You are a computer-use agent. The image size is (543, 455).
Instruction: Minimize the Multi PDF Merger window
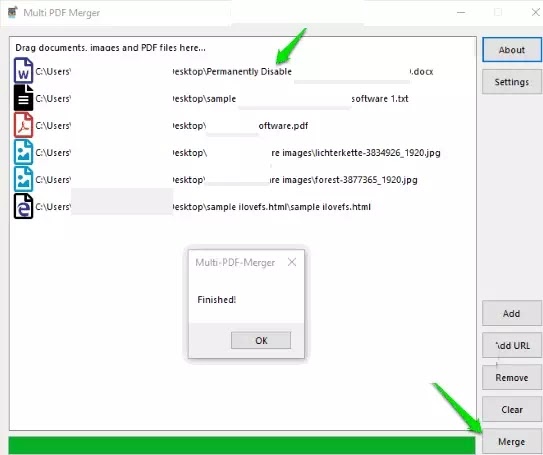[461, 12]
